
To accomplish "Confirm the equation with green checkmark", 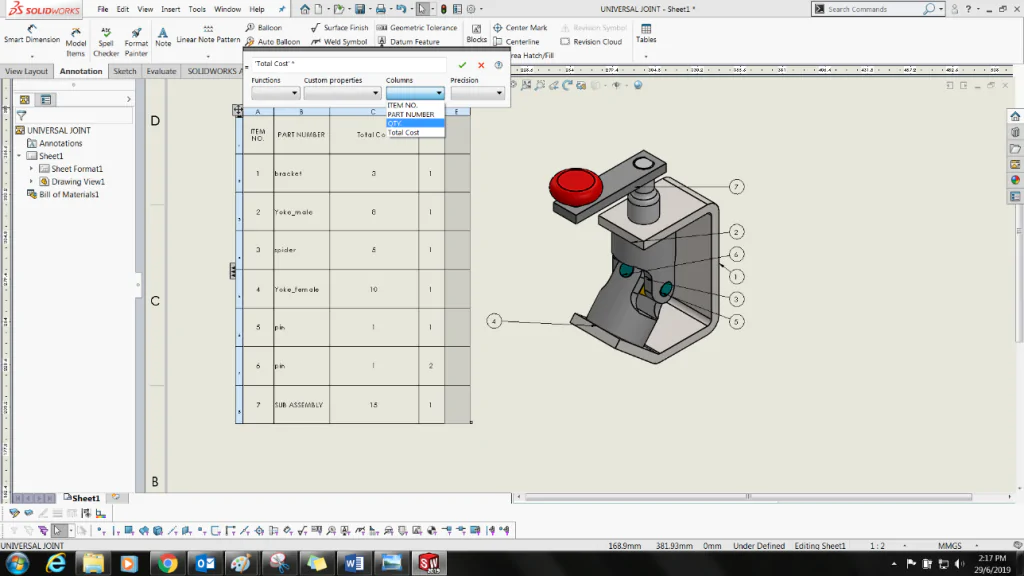I will tap(462, 65).
